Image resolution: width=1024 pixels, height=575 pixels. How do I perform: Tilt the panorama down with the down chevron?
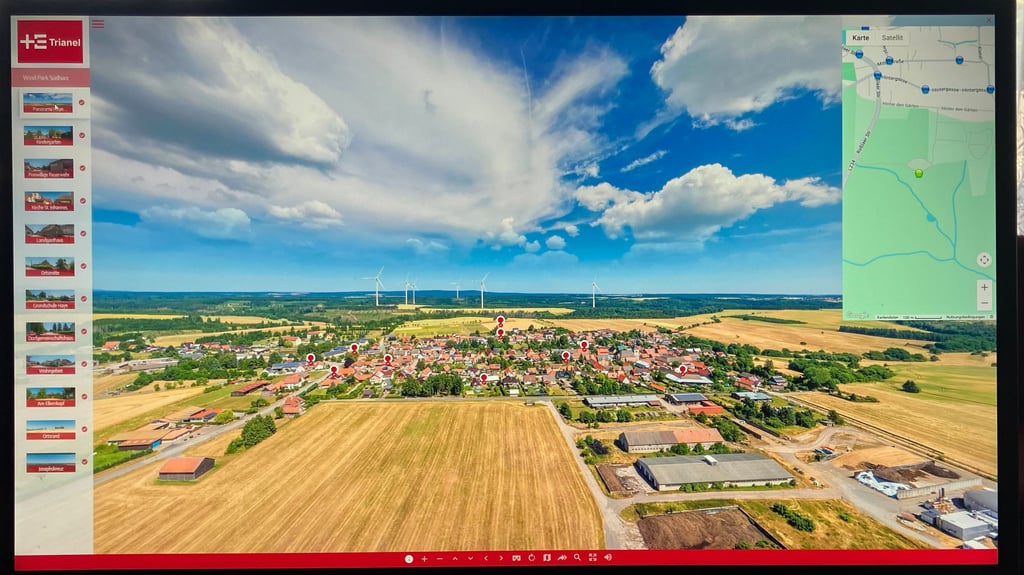[x=470, y=559]
